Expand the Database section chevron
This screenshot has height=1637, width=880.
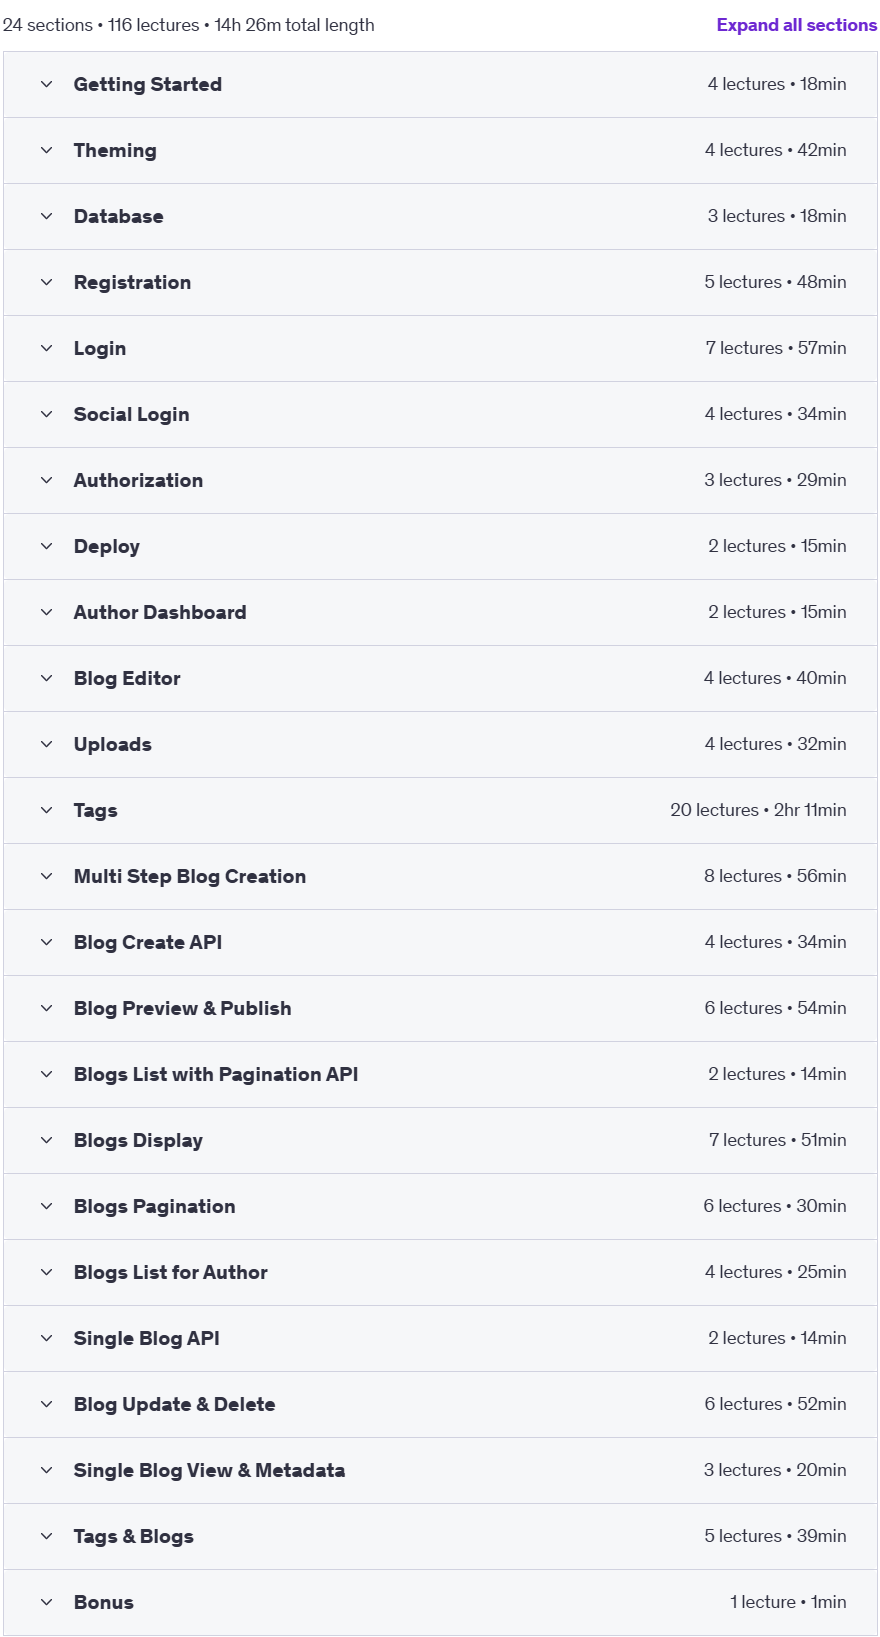(x=46, y=216)
